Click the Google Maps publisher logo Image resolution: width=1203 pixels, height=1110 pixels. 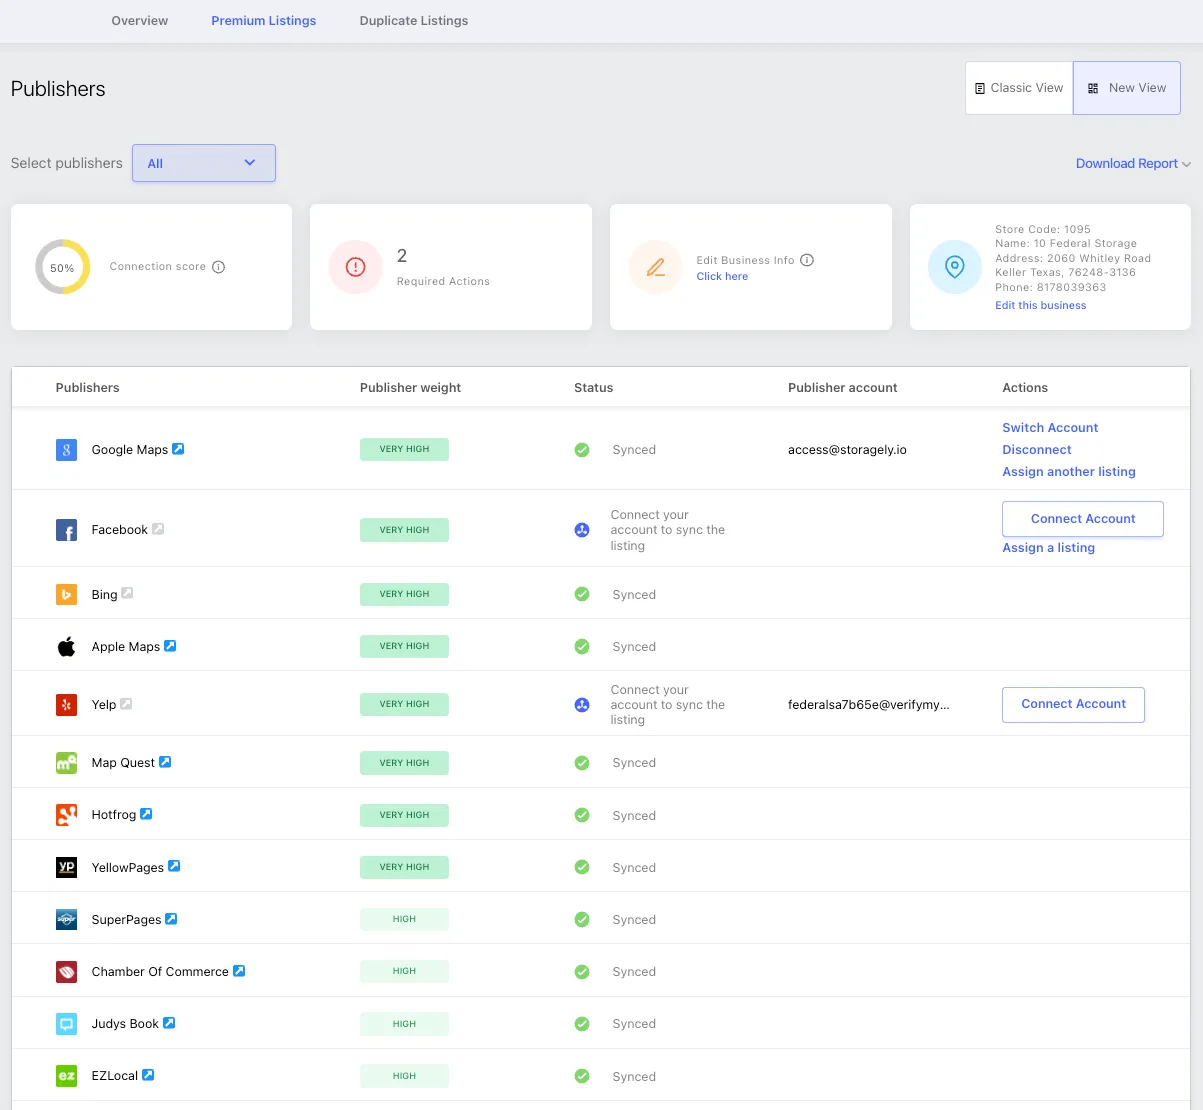[x=66, y=450]
